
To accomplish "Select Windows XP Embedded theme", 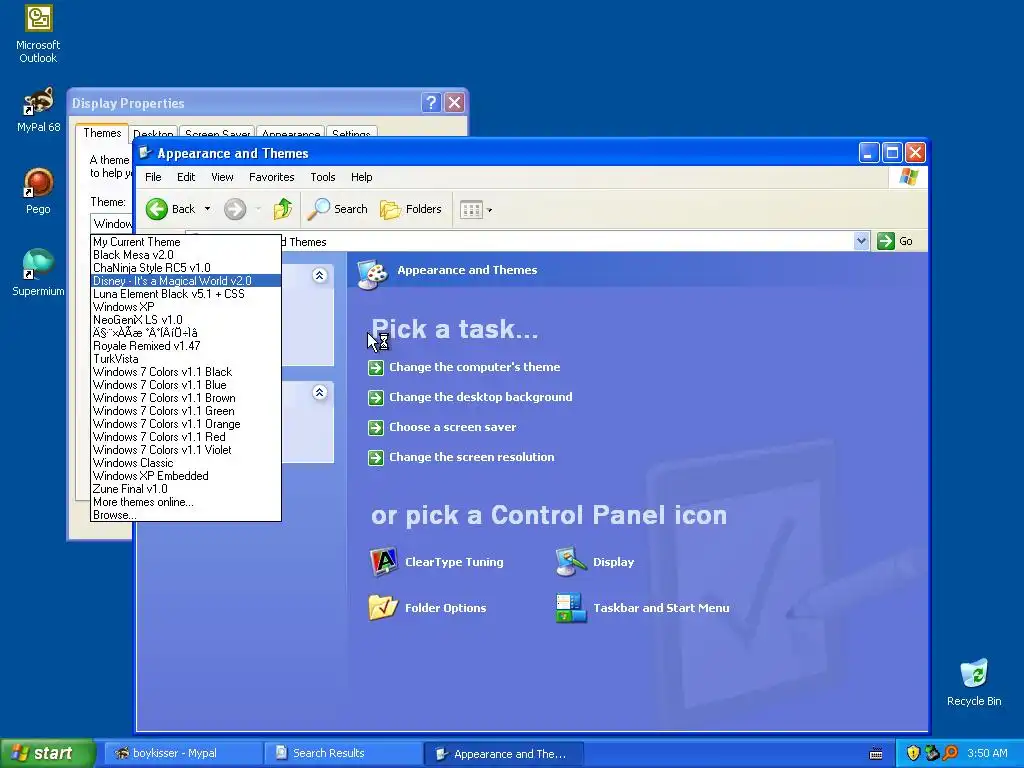I will tap(186, 476).
